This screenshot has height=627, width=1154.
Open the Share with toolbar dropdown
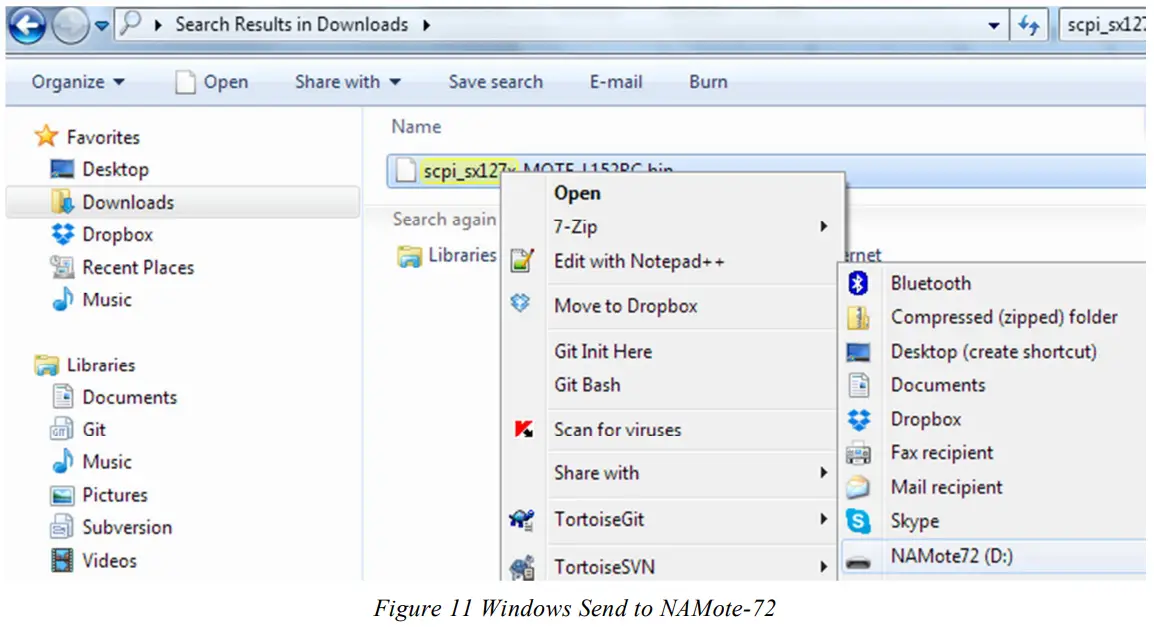(x=347, y=82)
